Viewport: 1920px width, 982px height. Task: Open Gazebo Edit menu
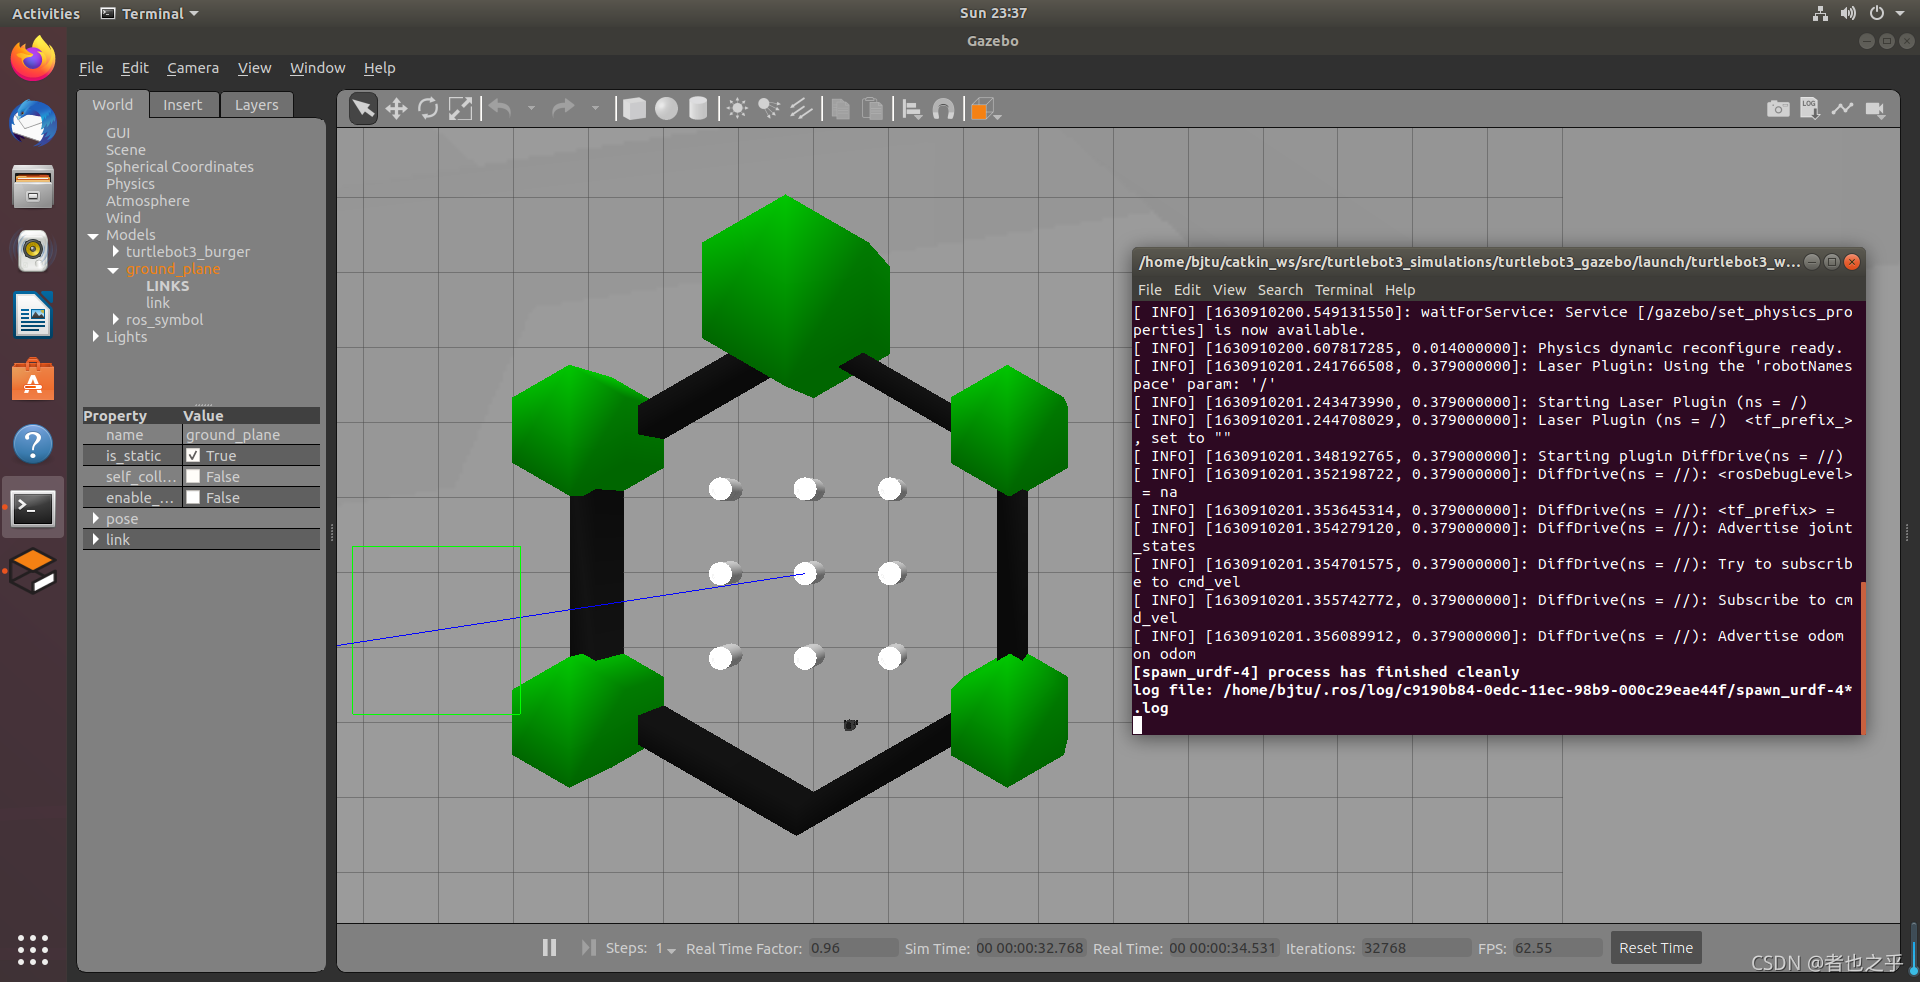point(135,68)
